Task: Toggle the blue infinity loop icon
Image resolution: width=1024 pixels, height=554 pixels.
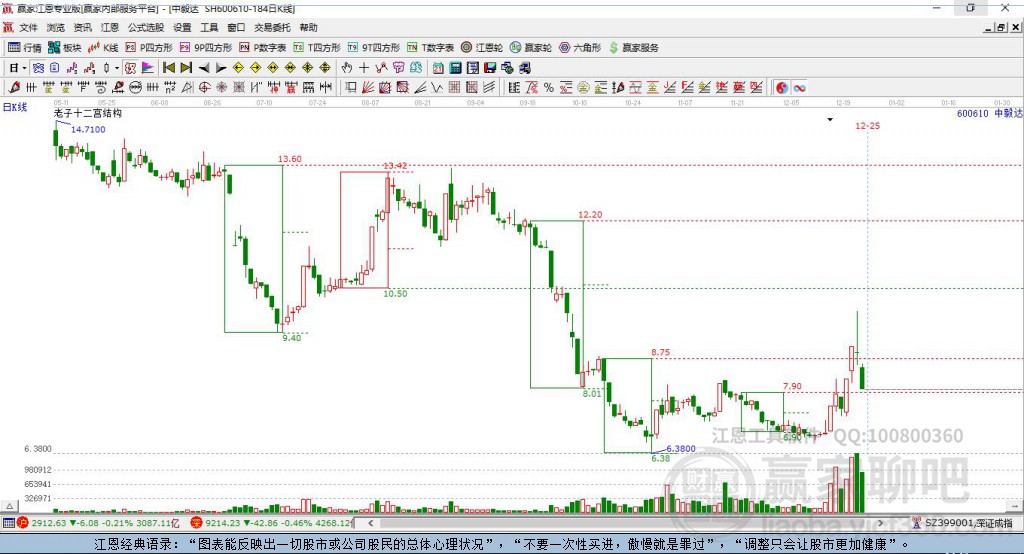Action: (x=799, y=88)
